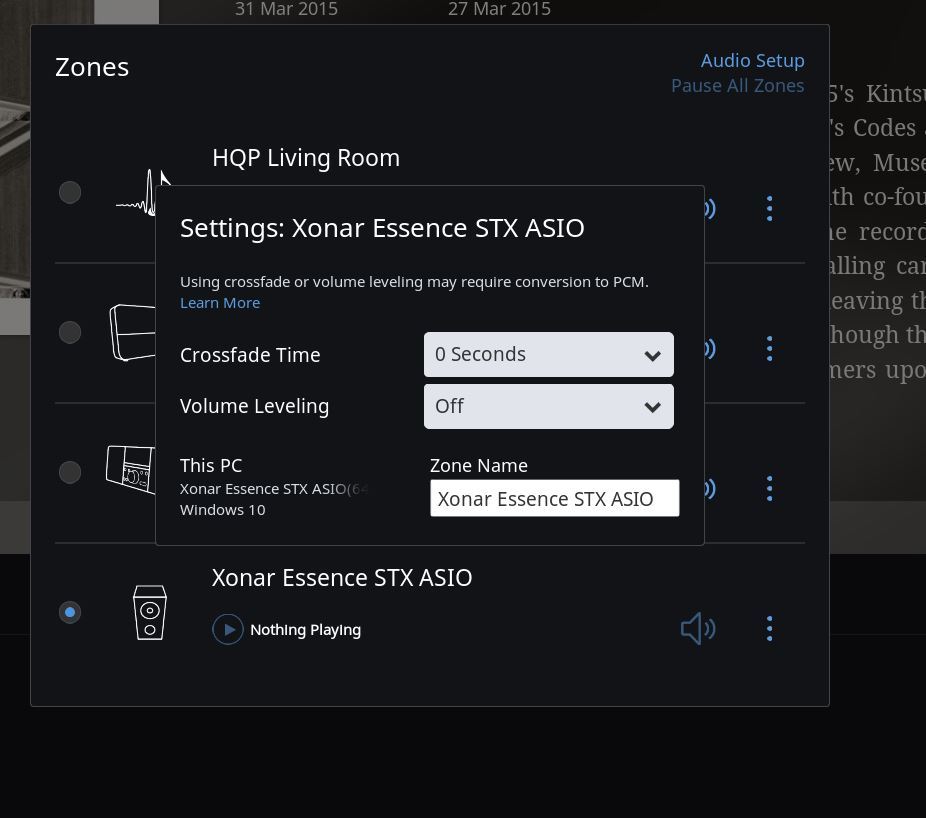Click the third zone stereo device icon

click(131, 470)
